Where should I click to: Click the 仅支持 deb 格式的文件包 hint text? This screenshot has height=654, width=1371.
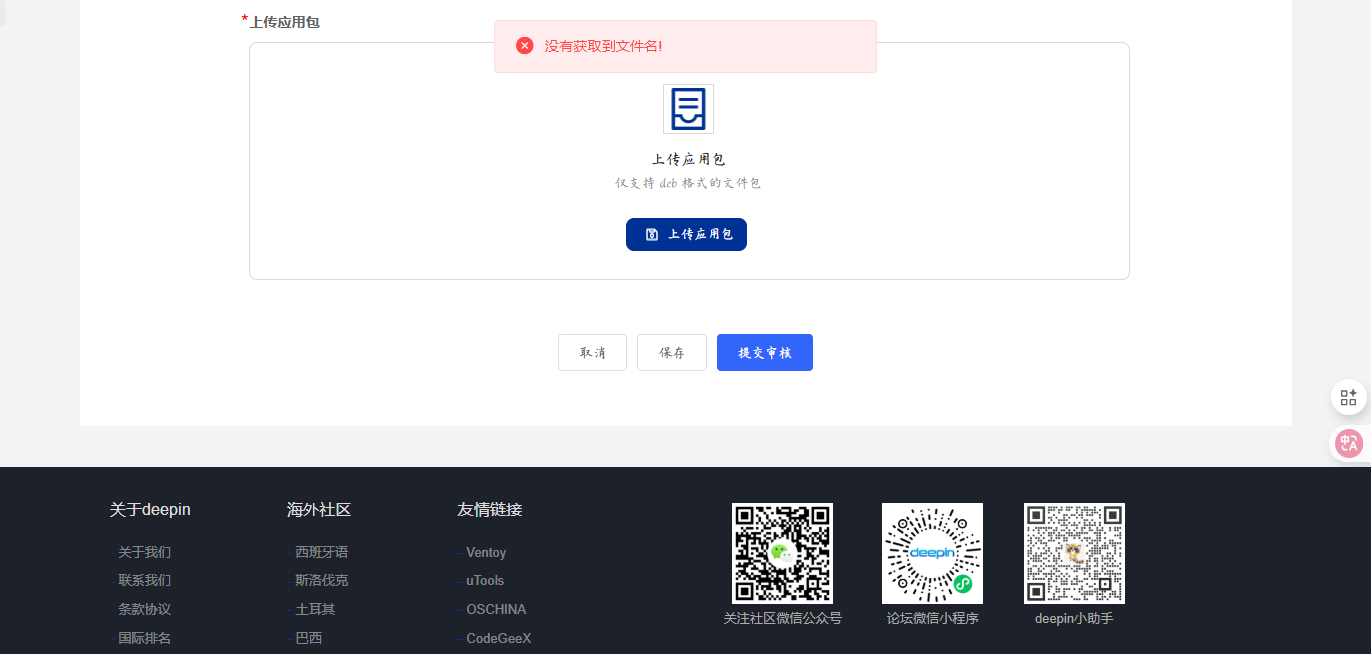688,183
